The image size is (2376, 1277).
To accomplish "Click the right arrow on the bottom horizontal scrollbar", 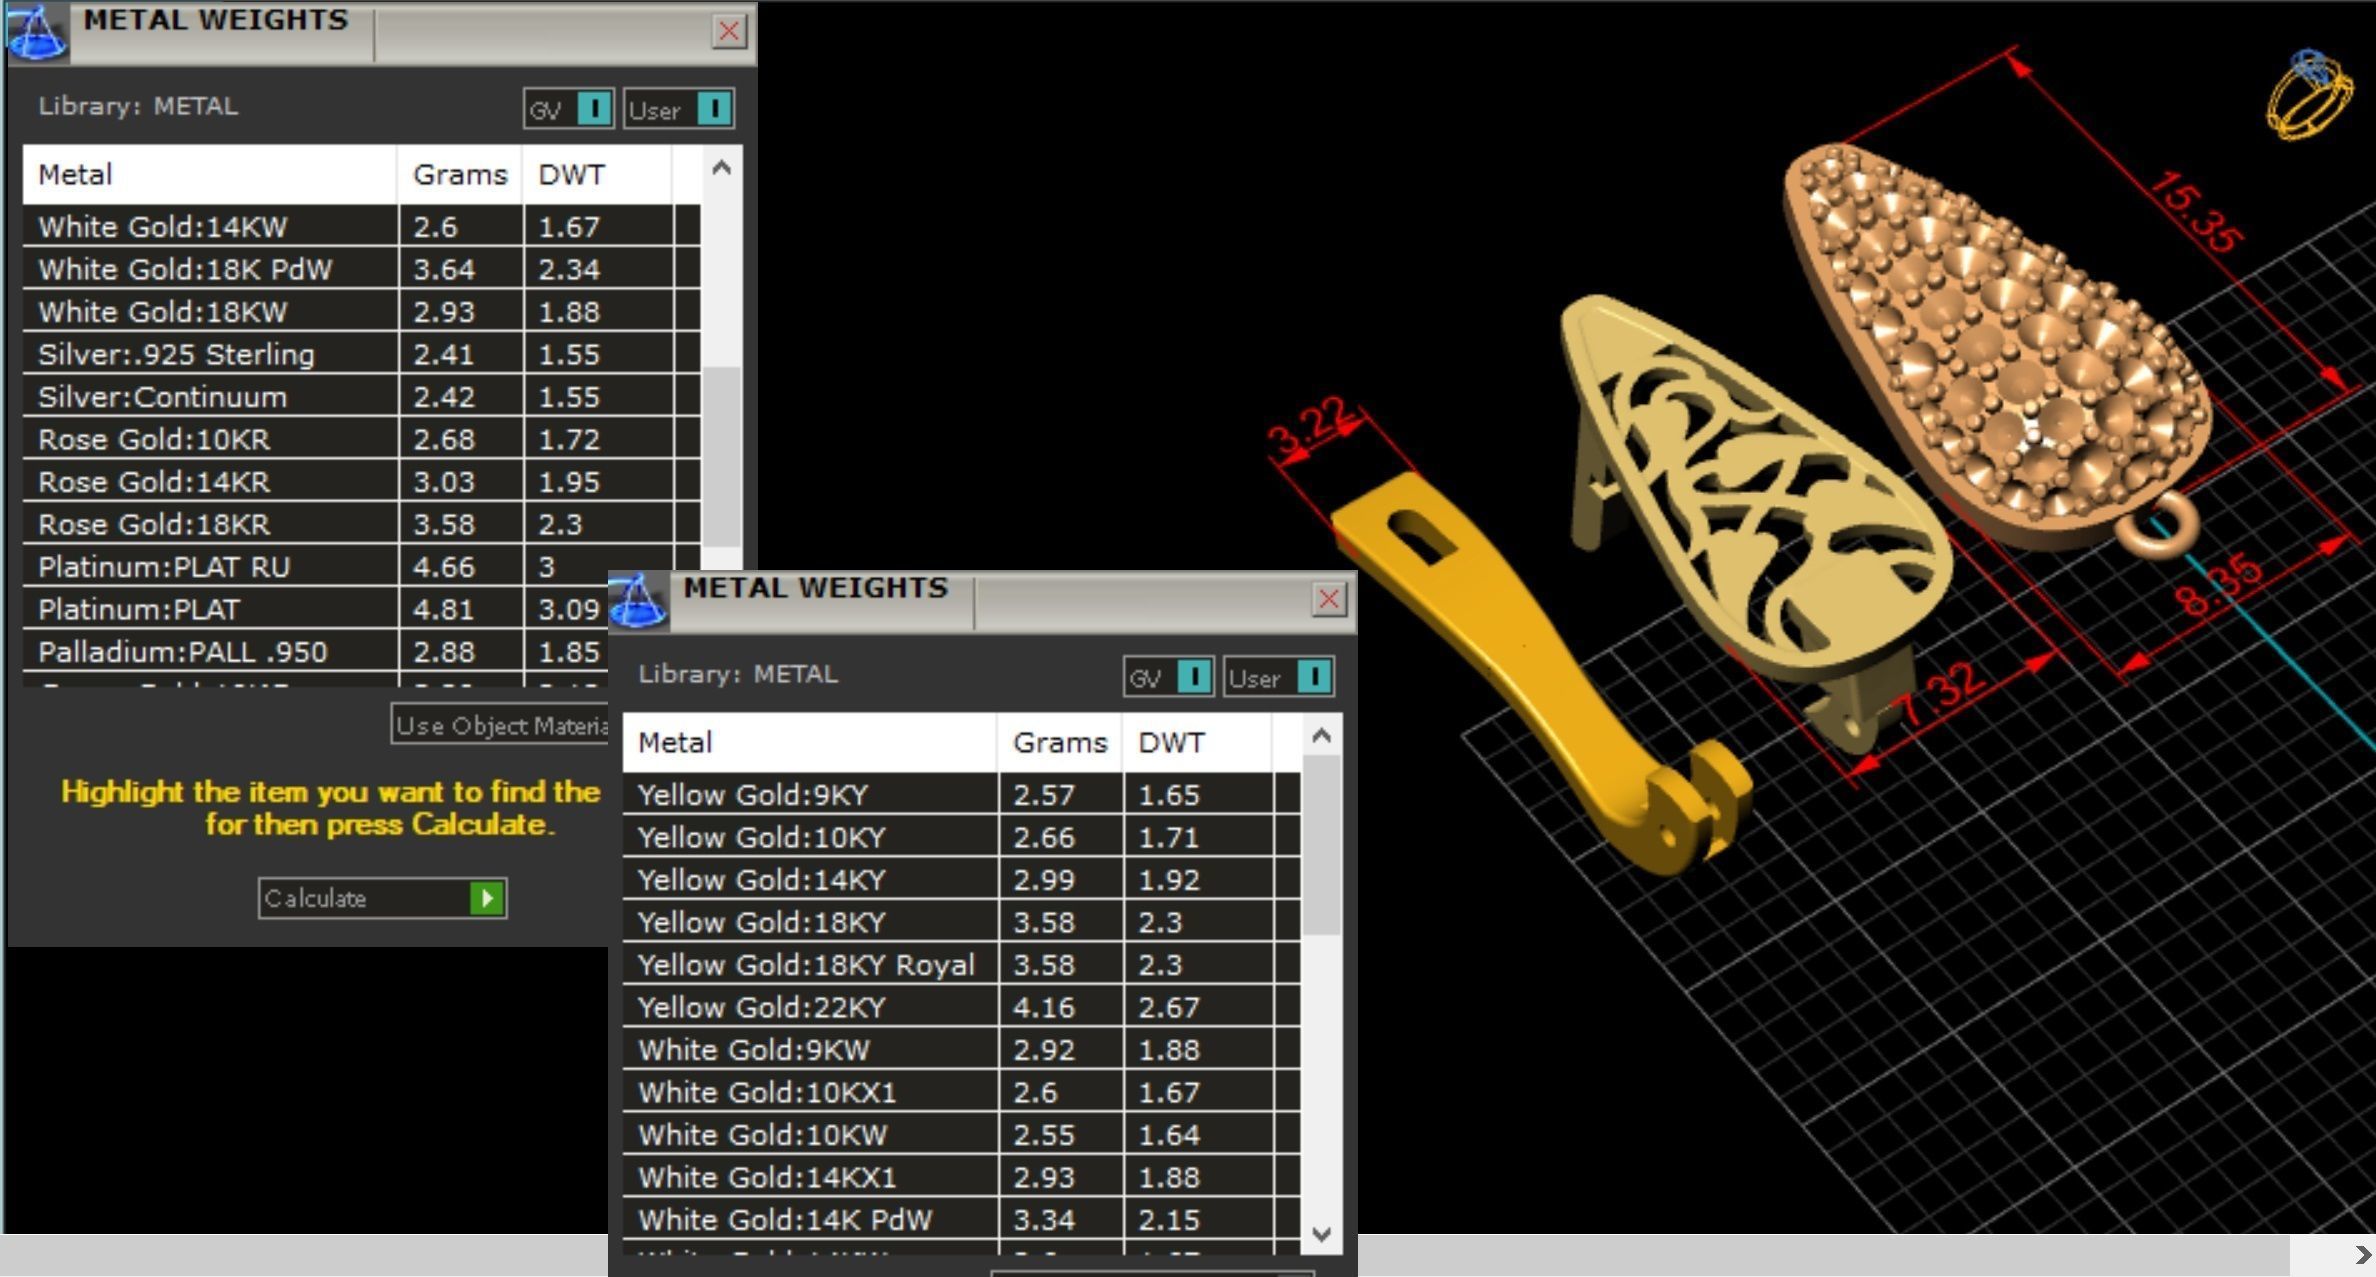I will click(x=2361, y=1255).
